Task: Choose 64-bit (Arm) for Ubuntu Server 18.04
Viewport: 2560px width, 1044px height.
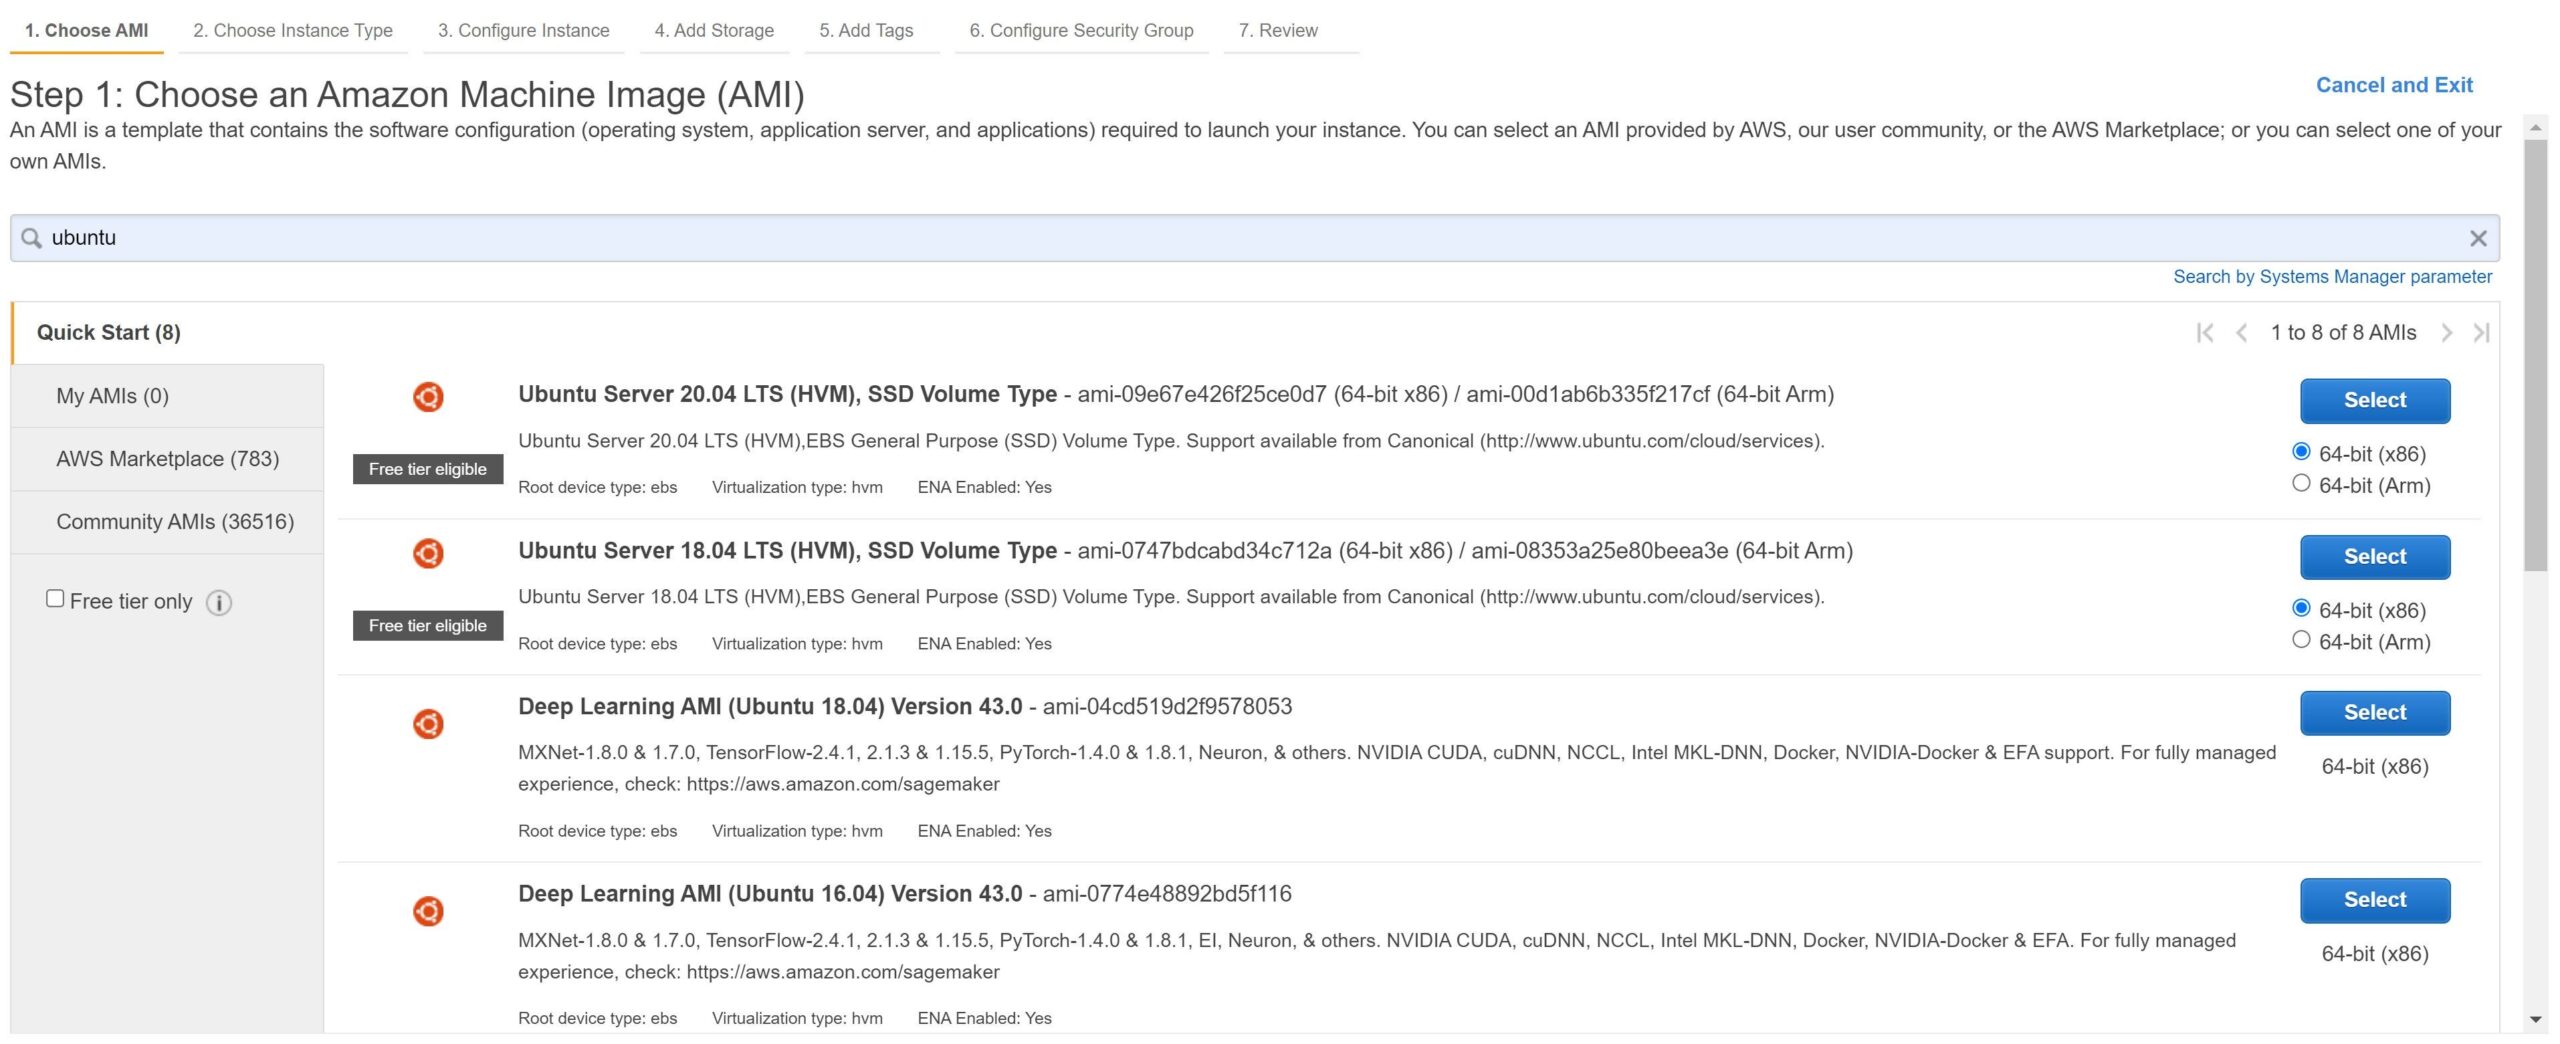Action: tap(2301, 640)
